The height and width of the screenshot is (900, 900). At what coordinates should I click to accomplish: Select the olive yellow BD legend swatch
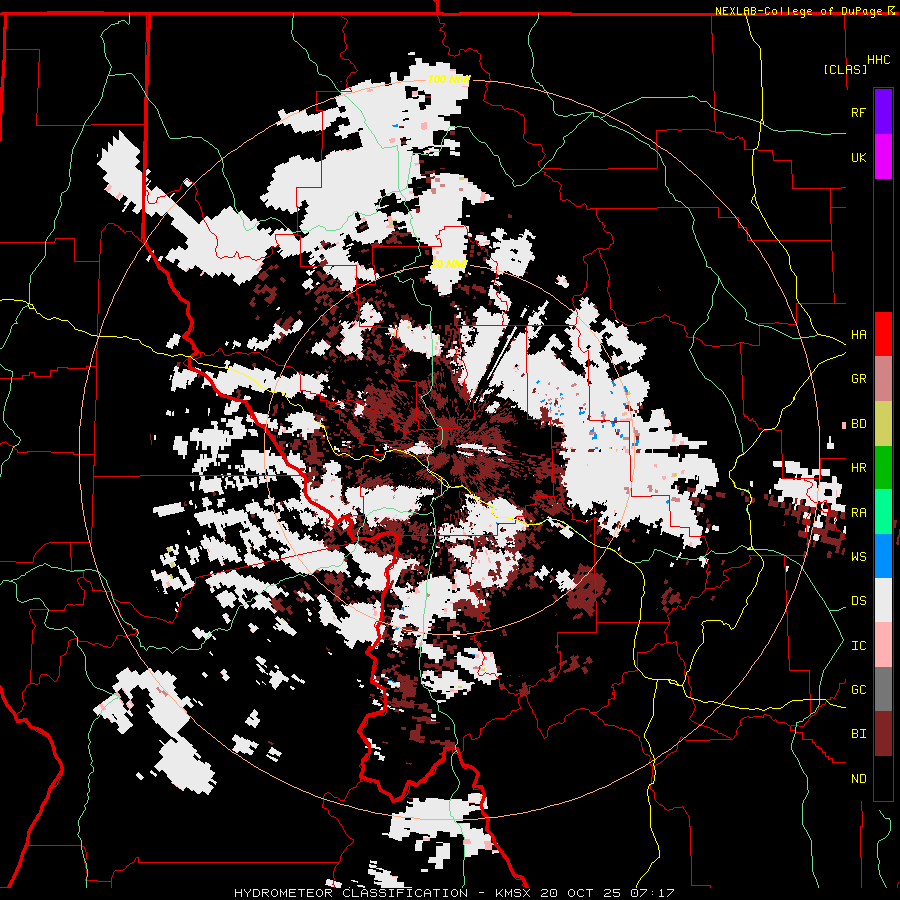883,424
